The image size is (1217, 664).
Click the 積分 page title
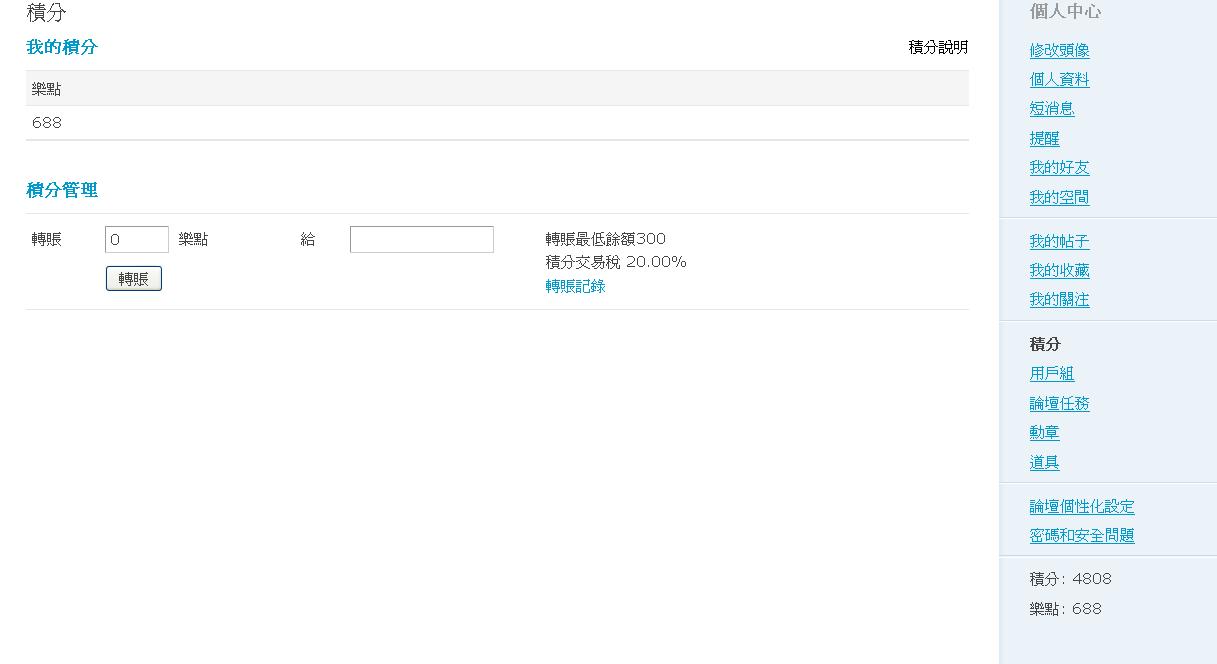pos(46,13)
